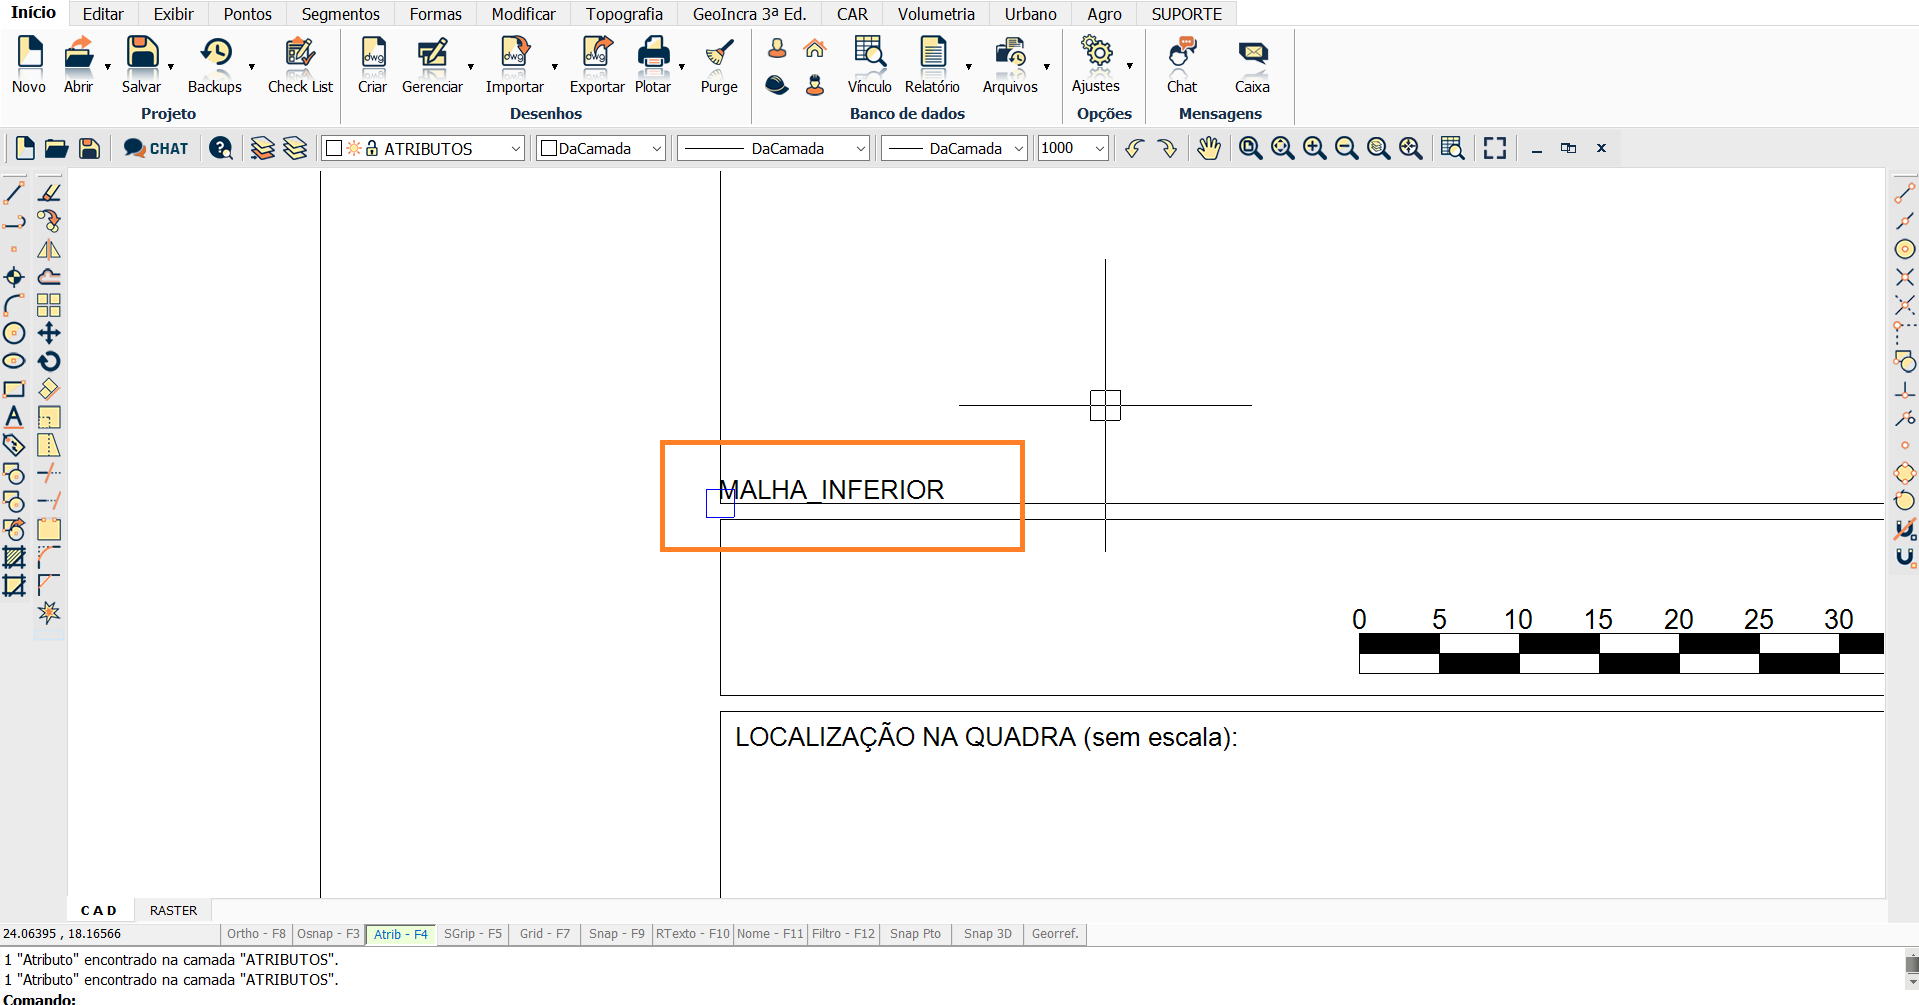Click the MALHA_INFERIOR attribute text
This screenshot has height=1005, width=1919.
coord(831,490)
